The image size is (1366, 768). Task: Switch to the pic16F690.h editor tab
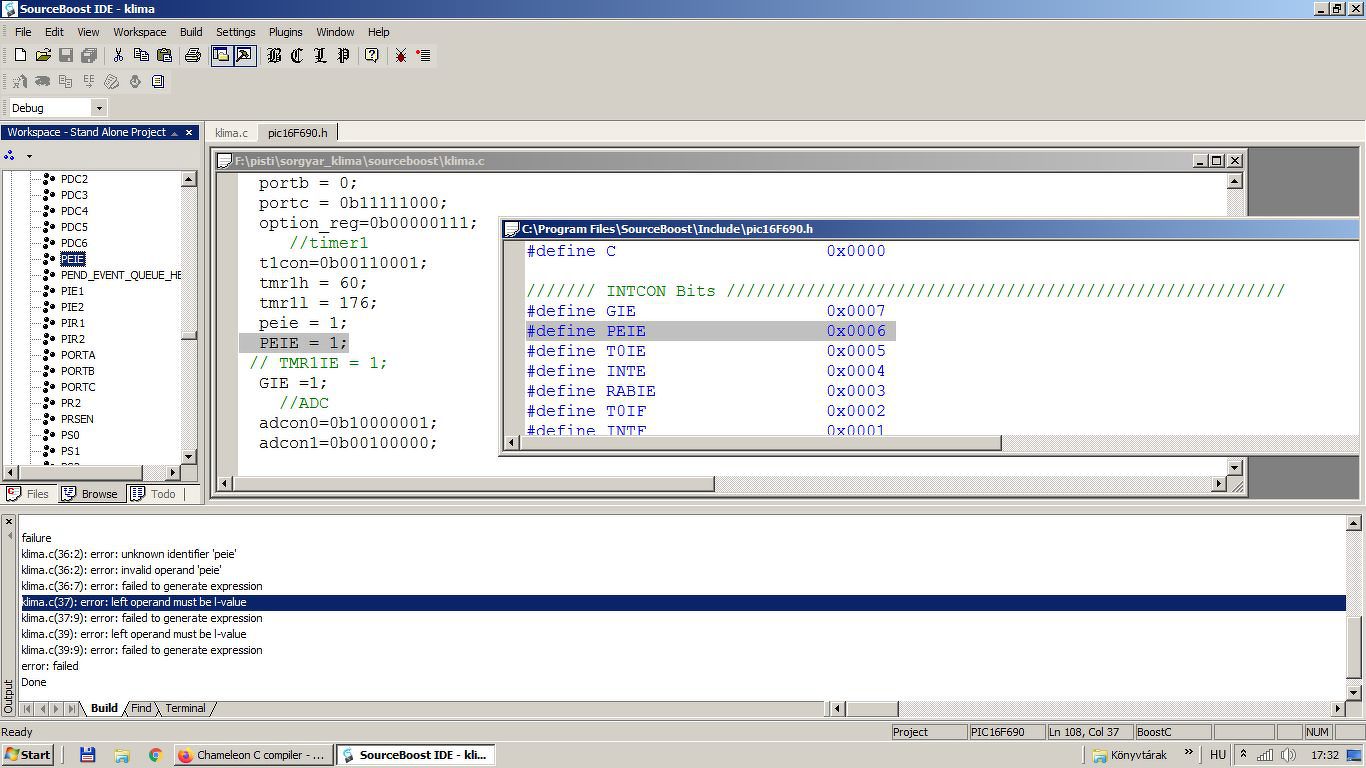[x=297, y=133]
